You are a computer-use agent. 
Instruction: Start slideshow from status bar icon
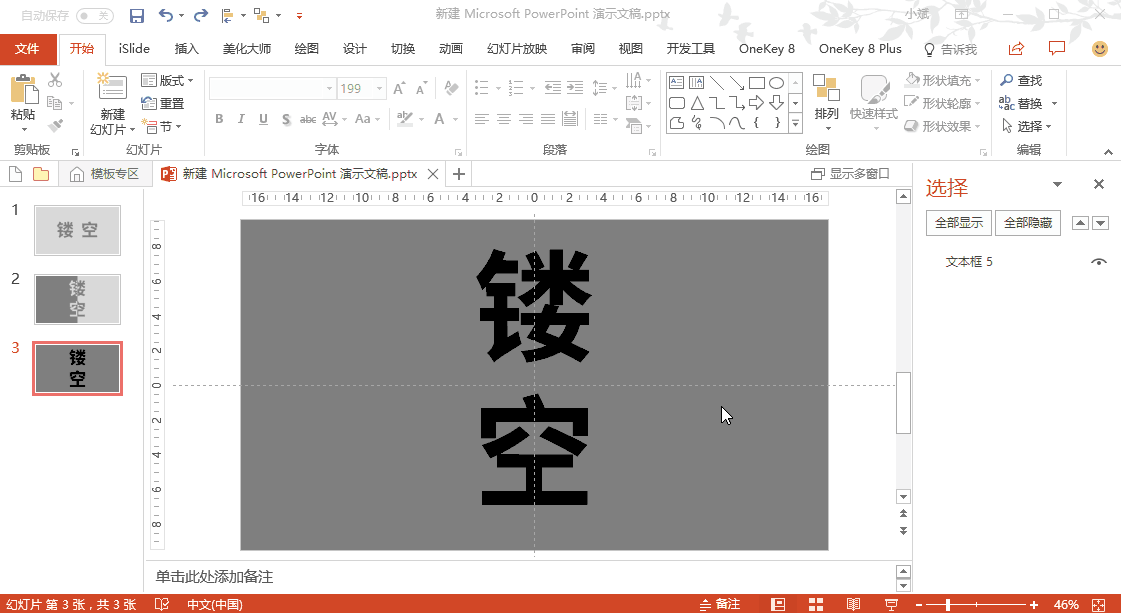point(891,604)
